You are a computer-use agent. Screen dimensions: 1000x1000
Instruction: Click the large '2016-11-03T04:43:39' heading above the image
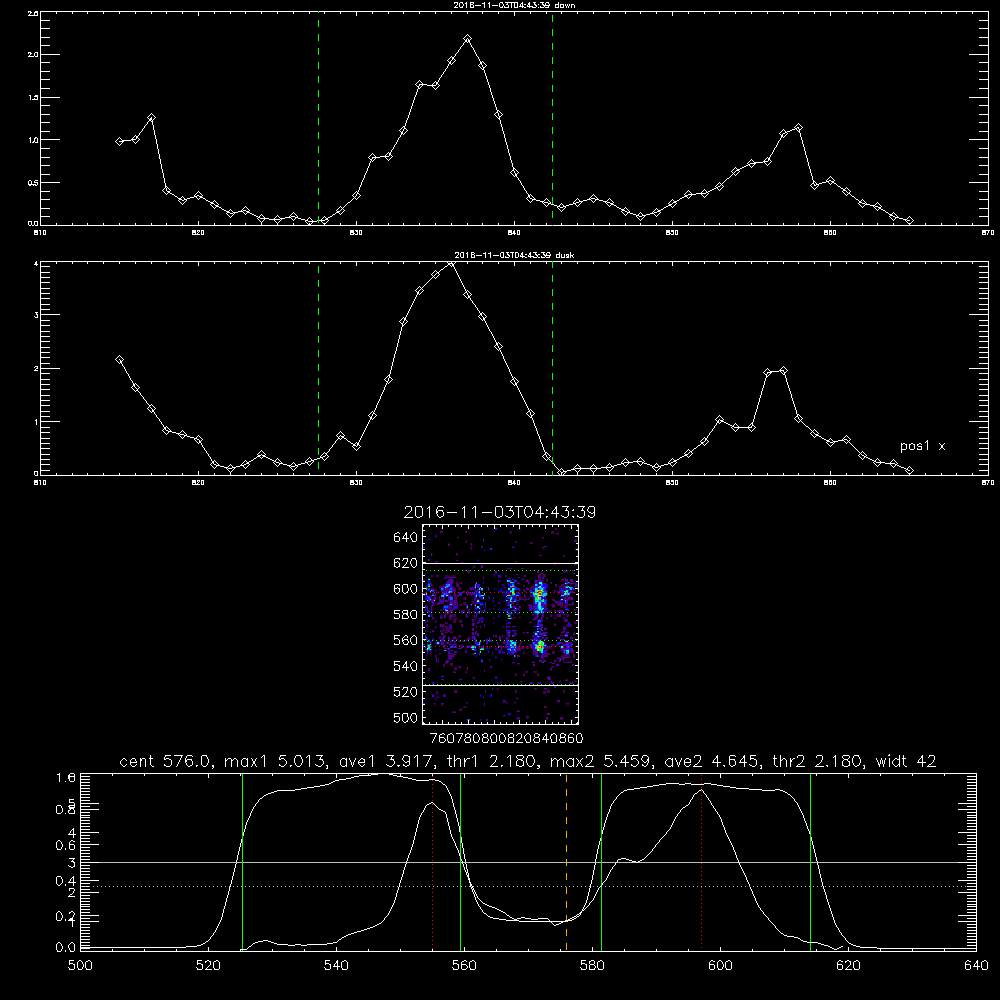click(x=499, y=512)
